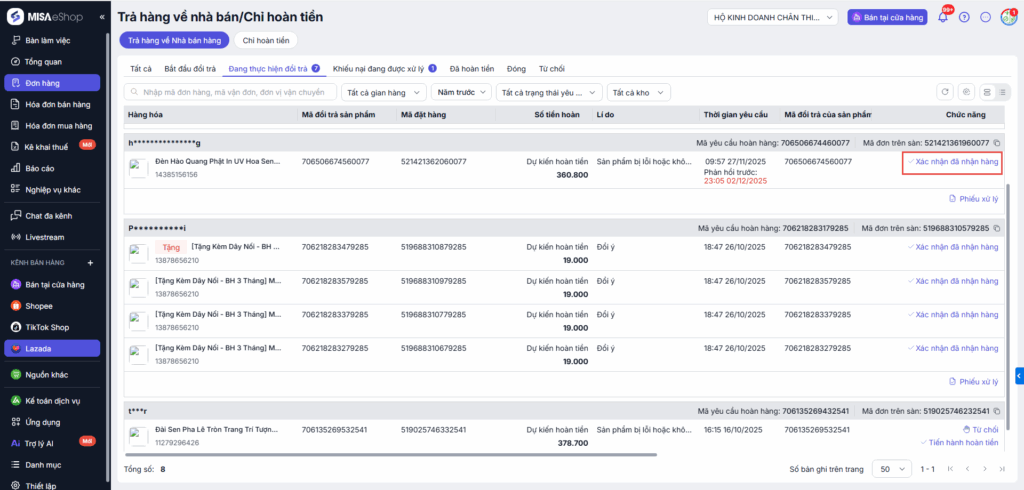Screen dimensions: 1024x490
Task: Open the Tất cả gian hàng dropdown
Action: point(382,92)
